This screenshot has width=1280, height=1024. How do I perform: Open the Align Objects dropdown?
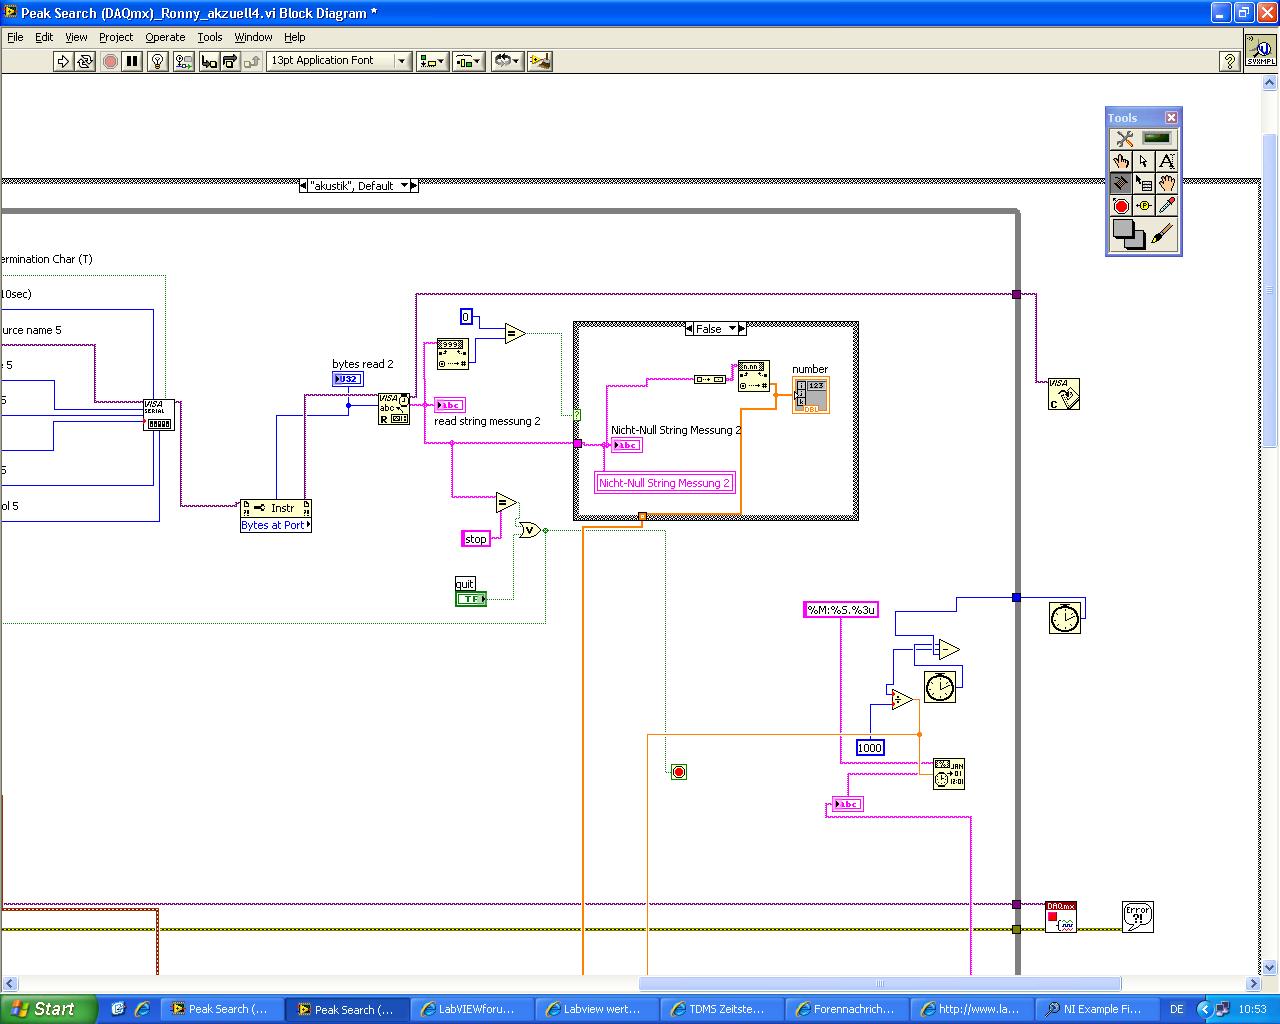point(432,61)
